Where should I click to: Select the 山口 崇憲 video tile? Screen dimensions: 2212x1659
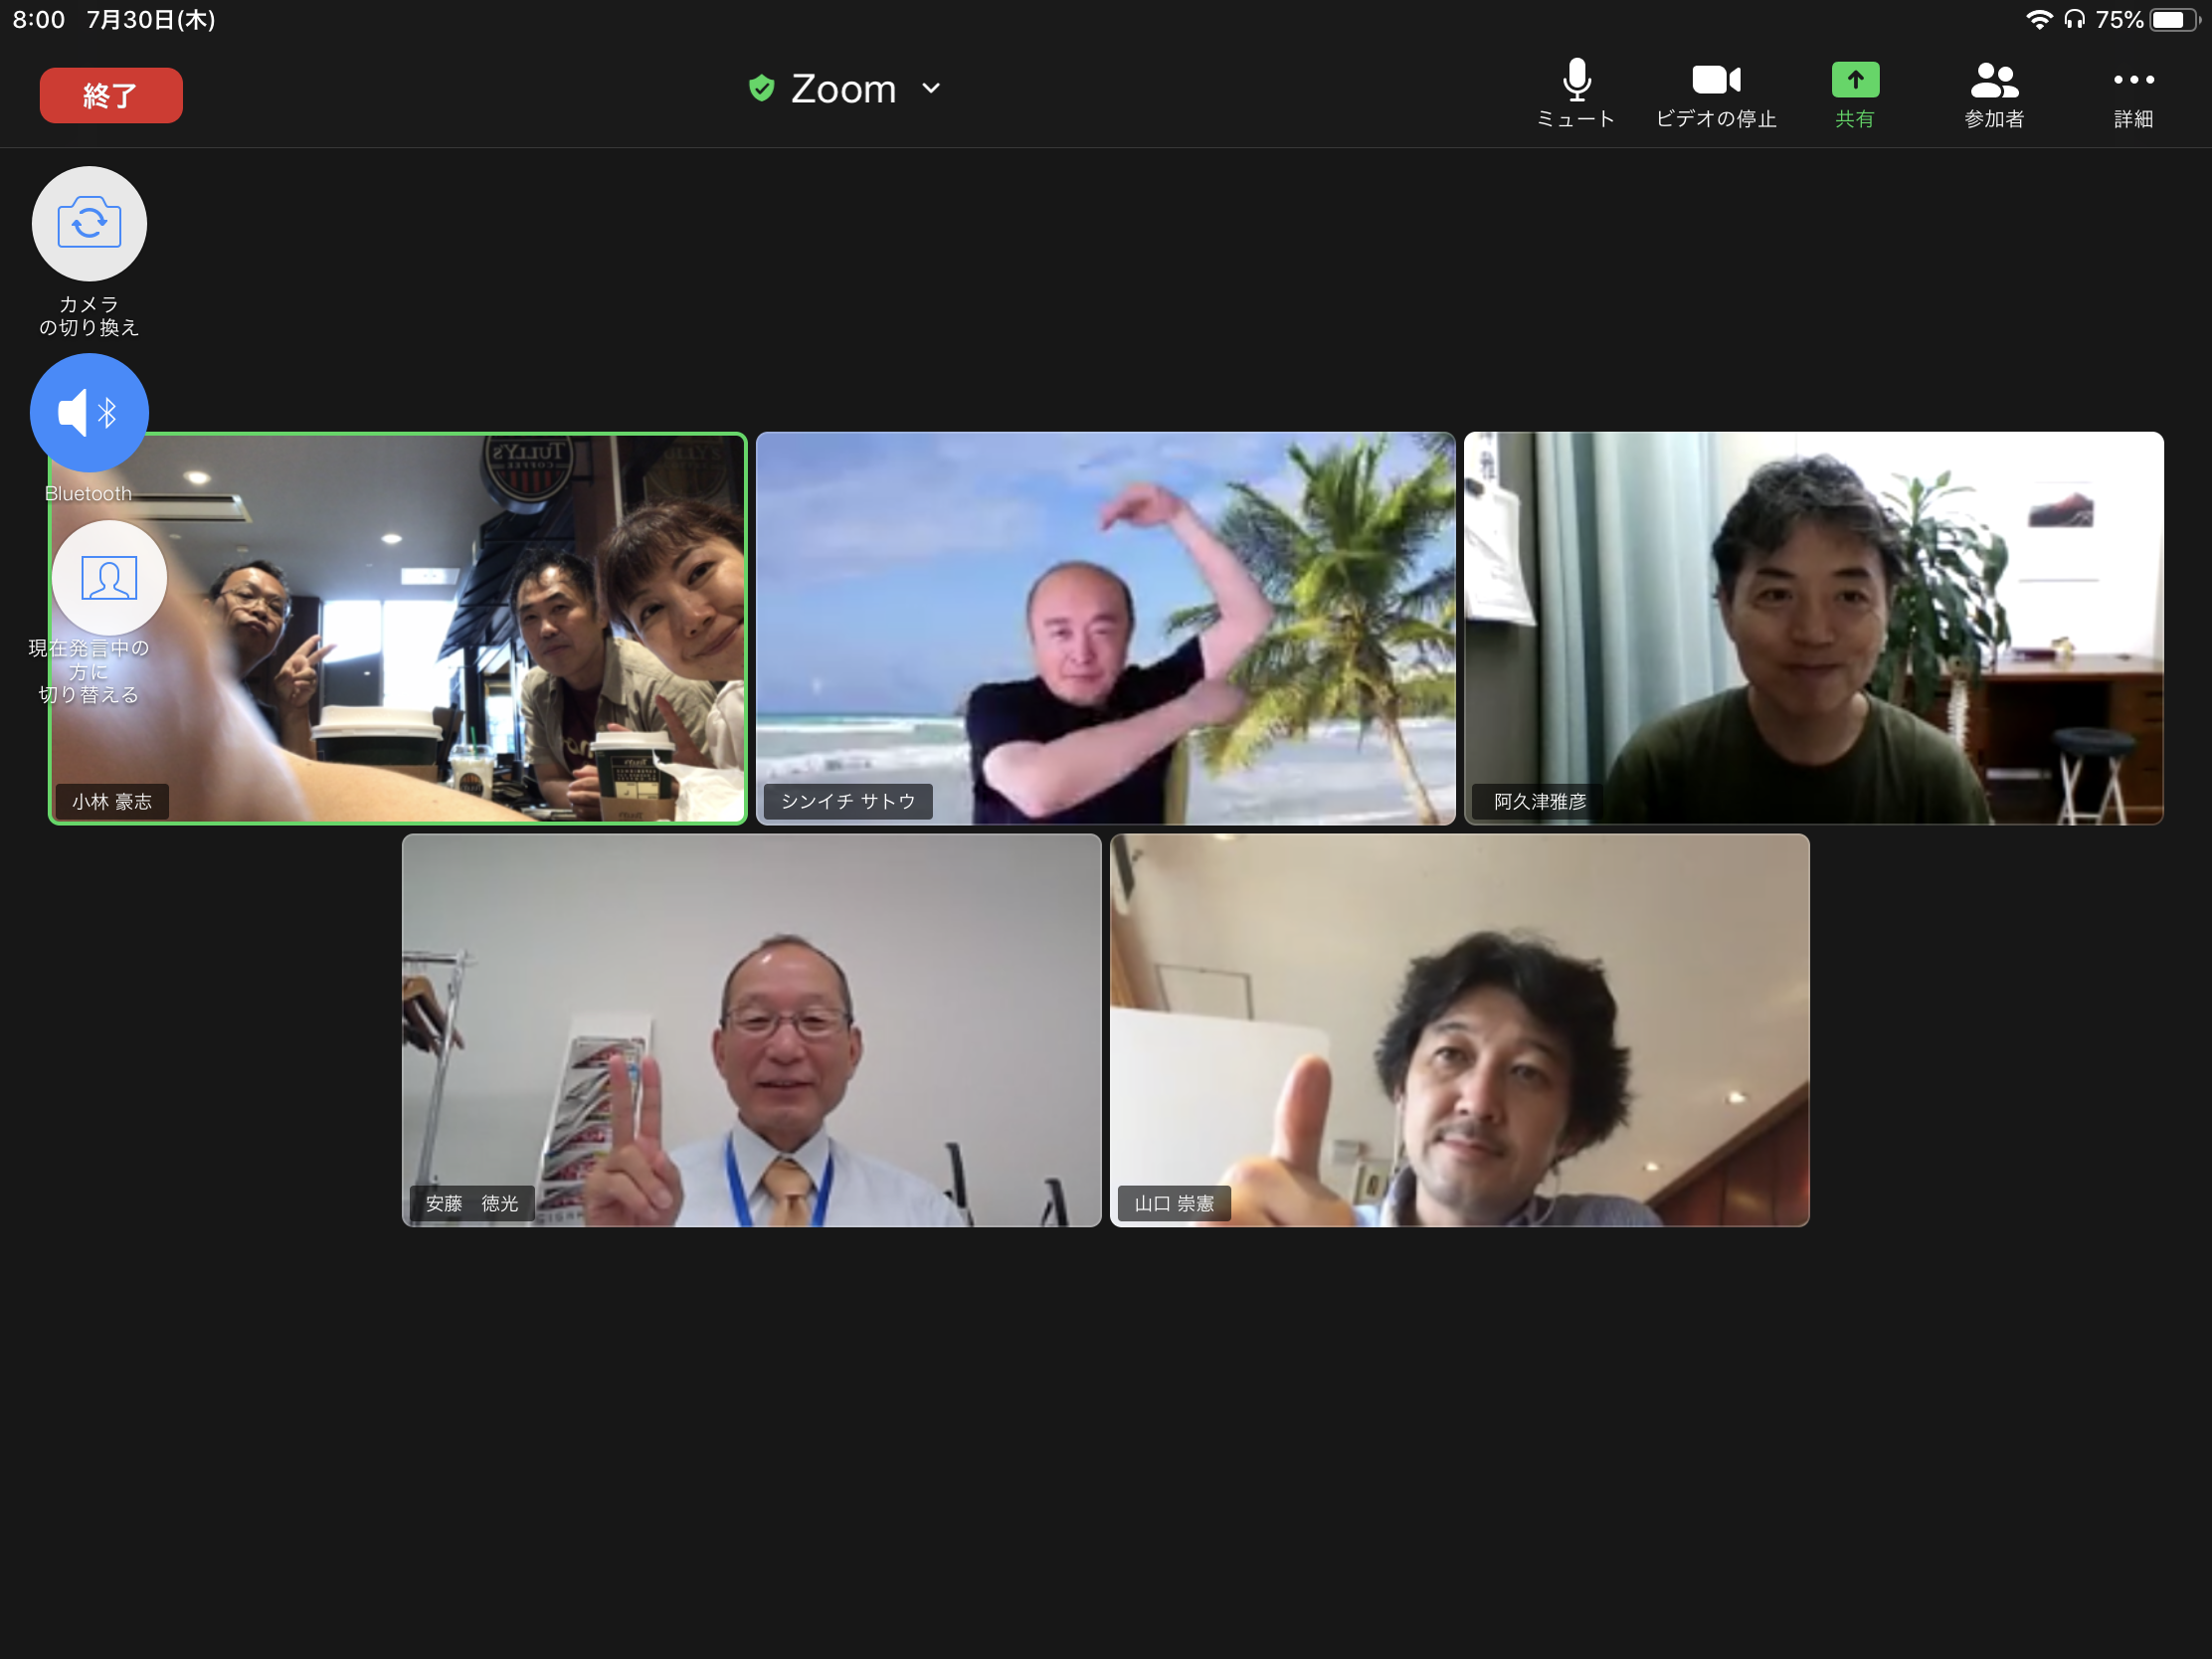(x=1459, y=1030)
